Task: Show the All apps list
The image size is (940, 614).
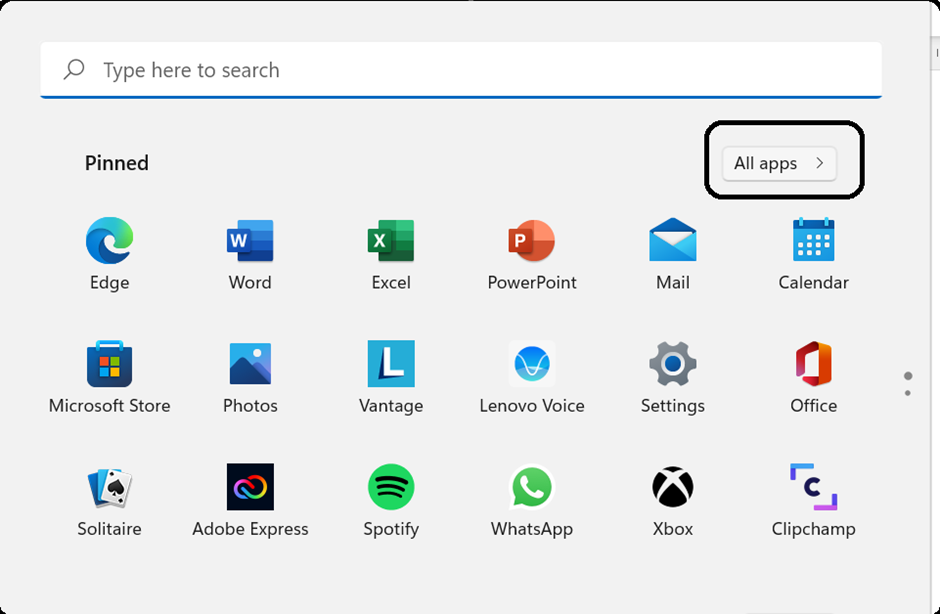Action: 779,163
